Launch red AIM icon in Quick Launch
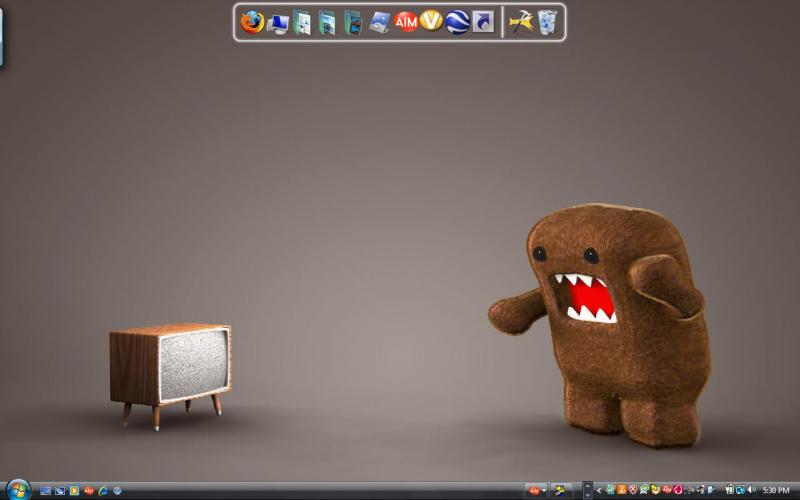 pos(88,491)
